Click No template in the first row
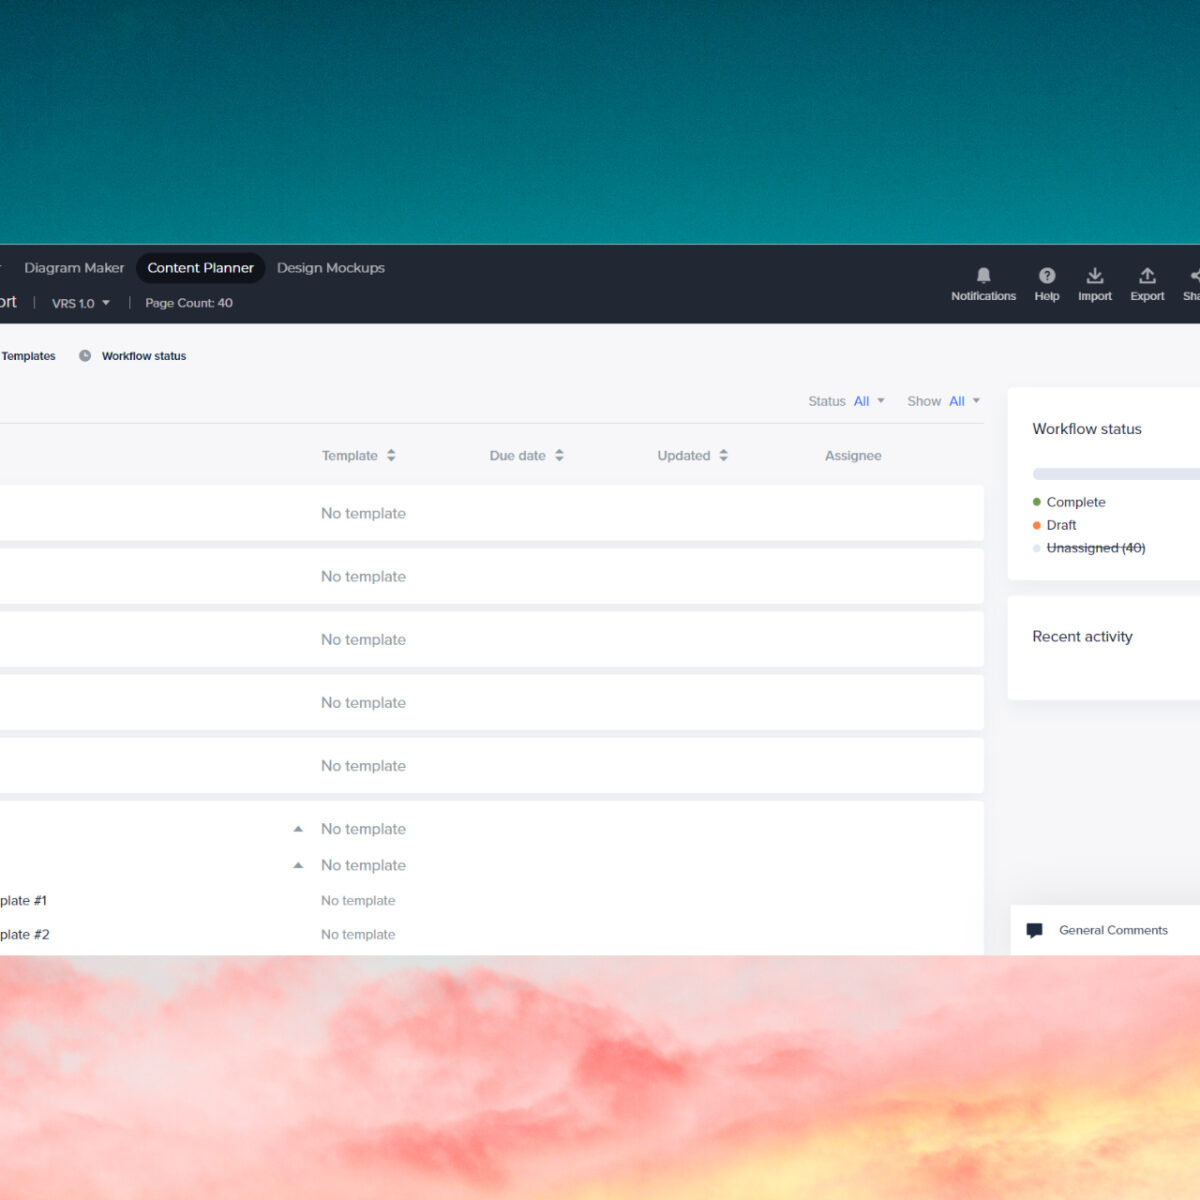Screen dimensions: 1200x1200 [363, 513]
